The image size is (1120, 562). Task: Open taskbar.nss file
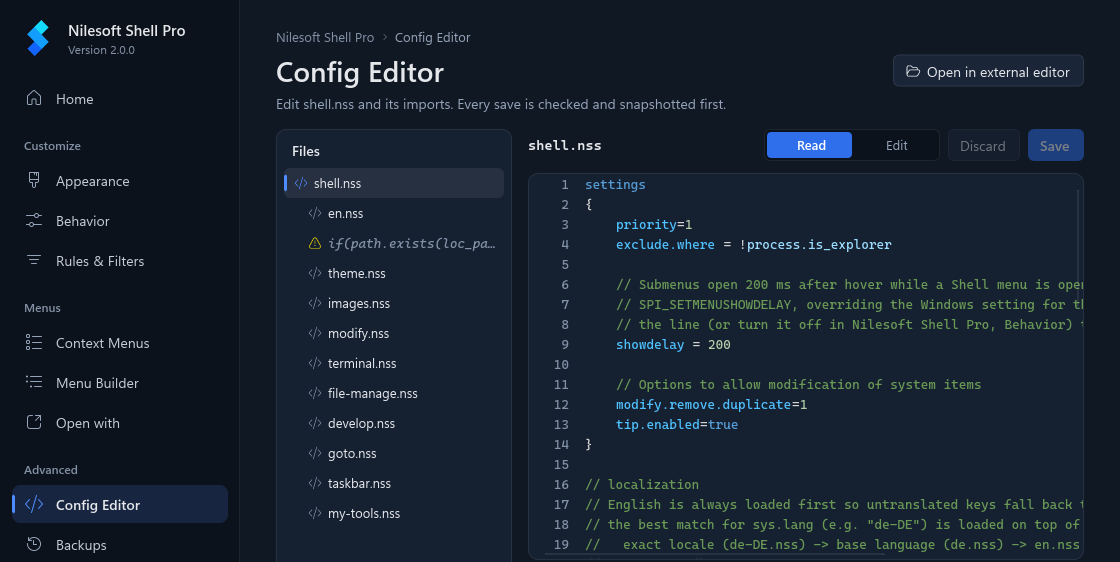(394, 483)
